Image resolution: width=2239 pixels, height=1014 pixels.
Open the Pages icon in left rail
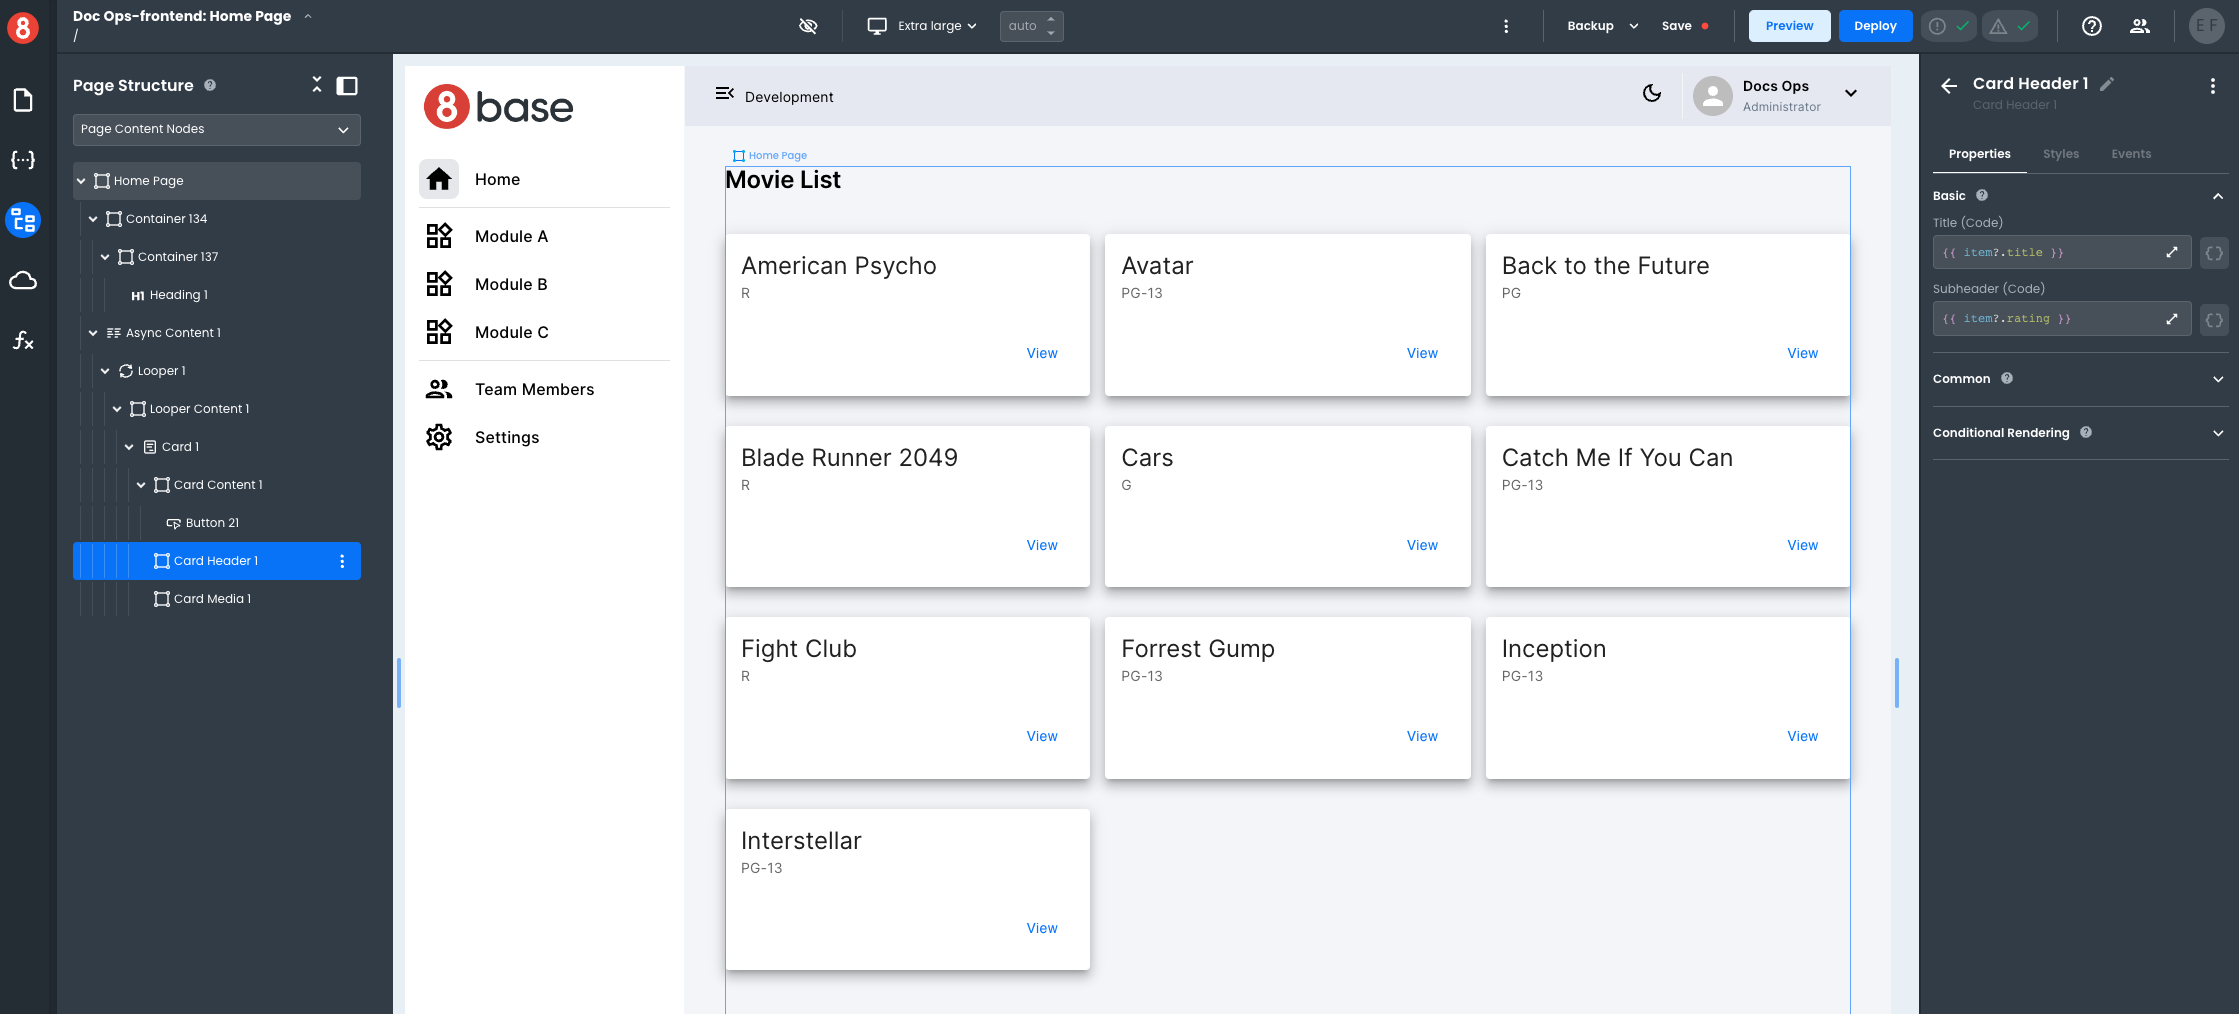coord(23,100)
